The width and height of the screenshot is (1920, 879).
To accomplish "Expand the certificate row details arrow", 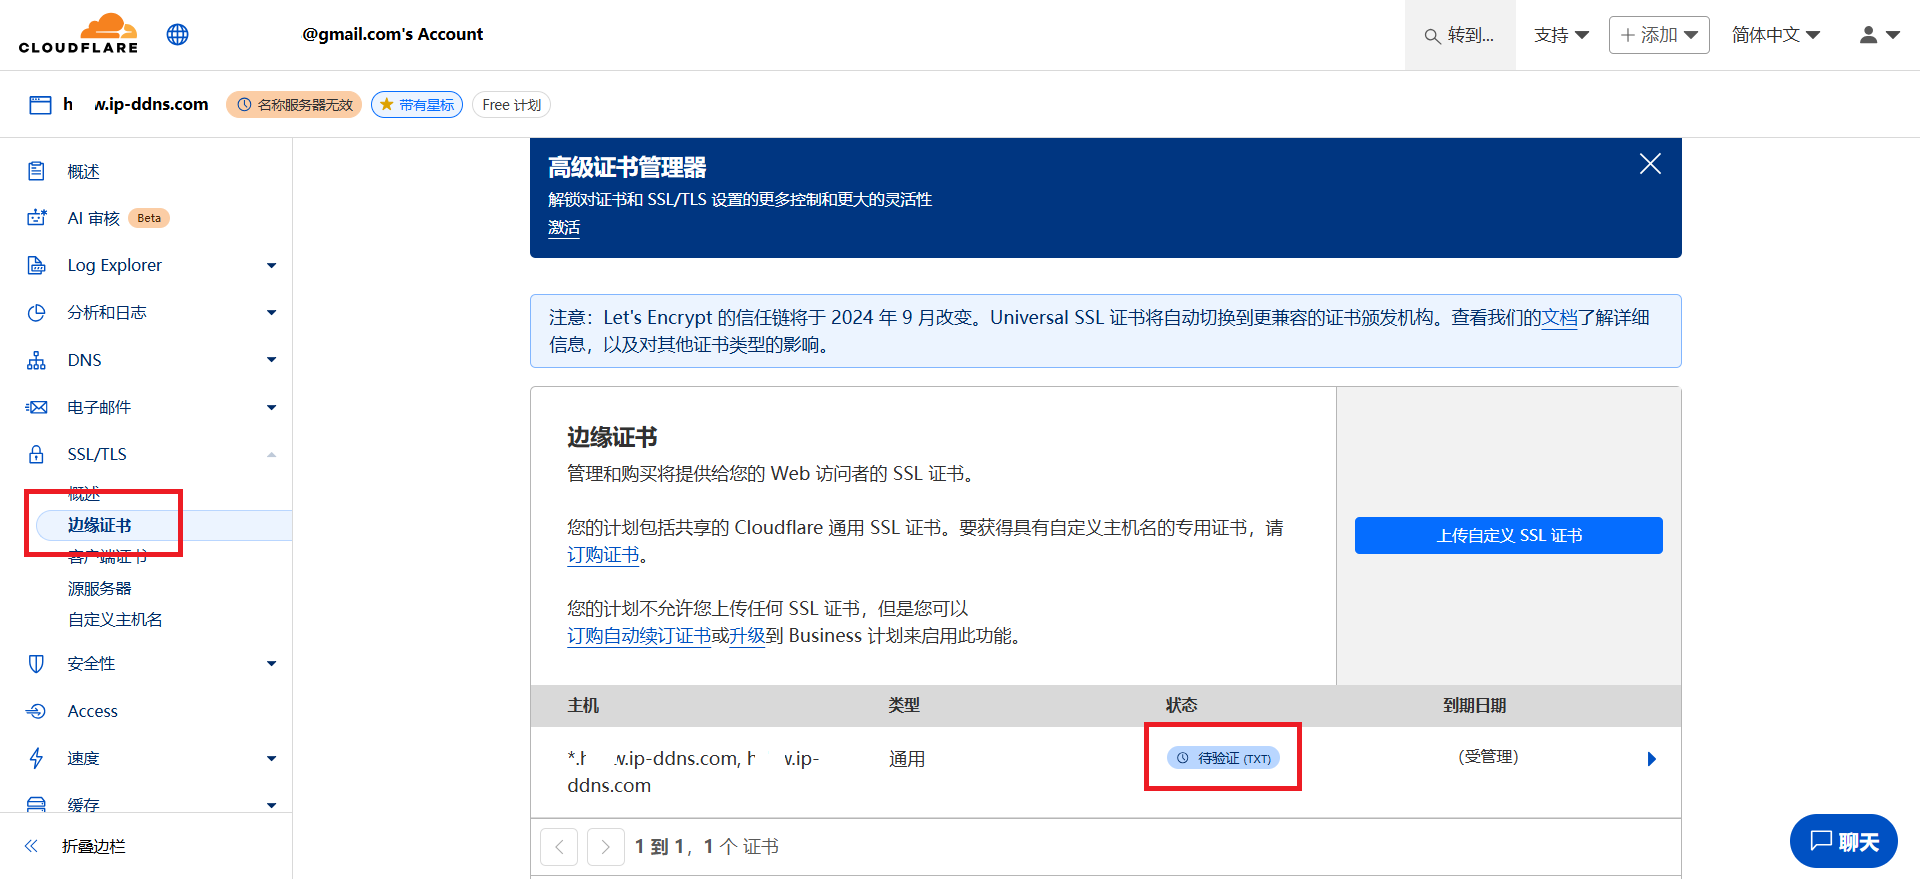I will coord(1651,759).
